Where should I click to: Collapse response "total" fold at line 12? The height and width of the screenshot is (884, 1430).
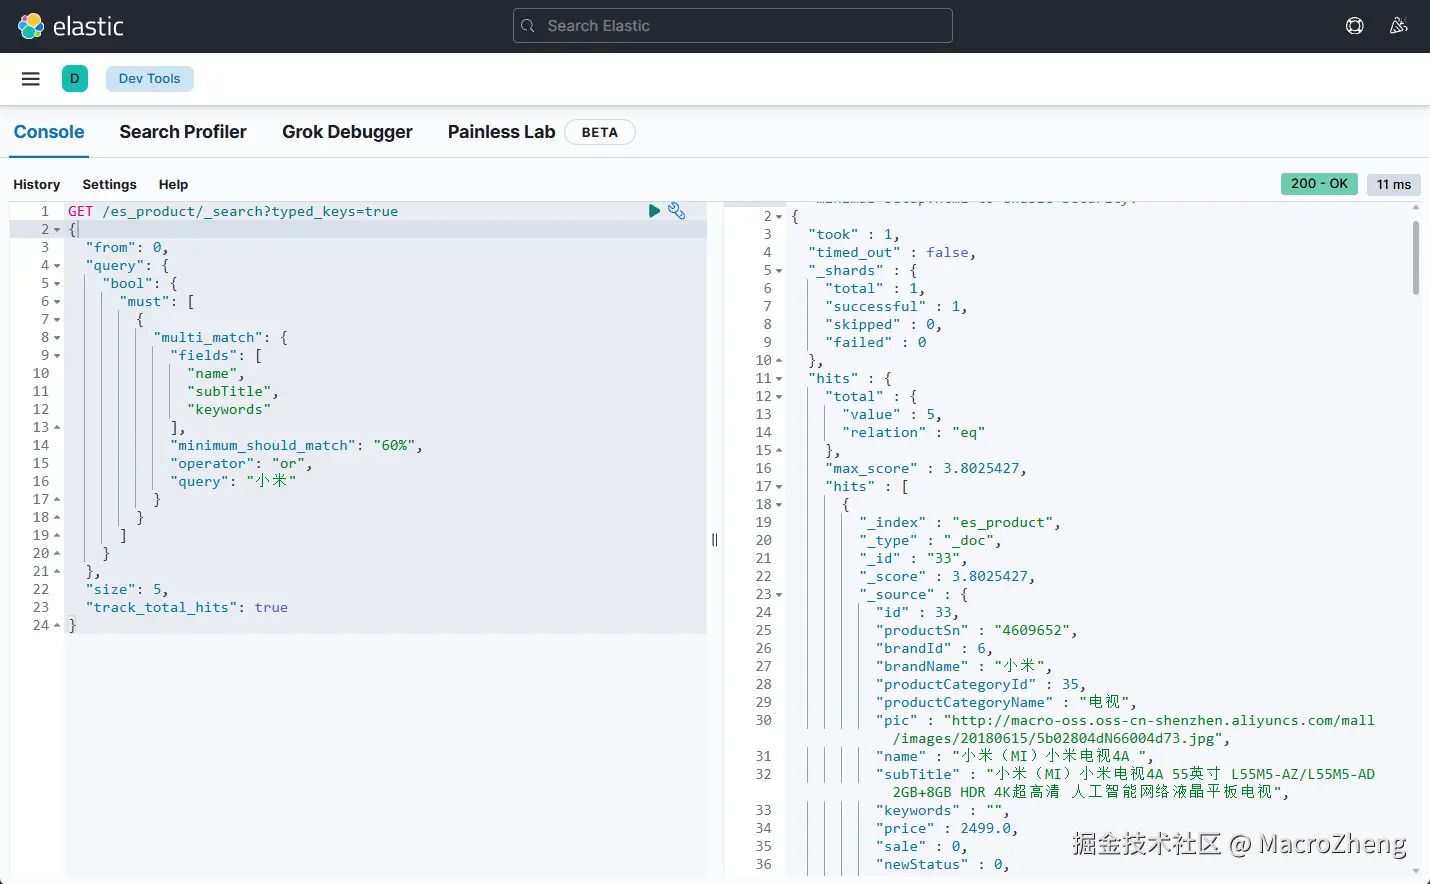point(779,397)
